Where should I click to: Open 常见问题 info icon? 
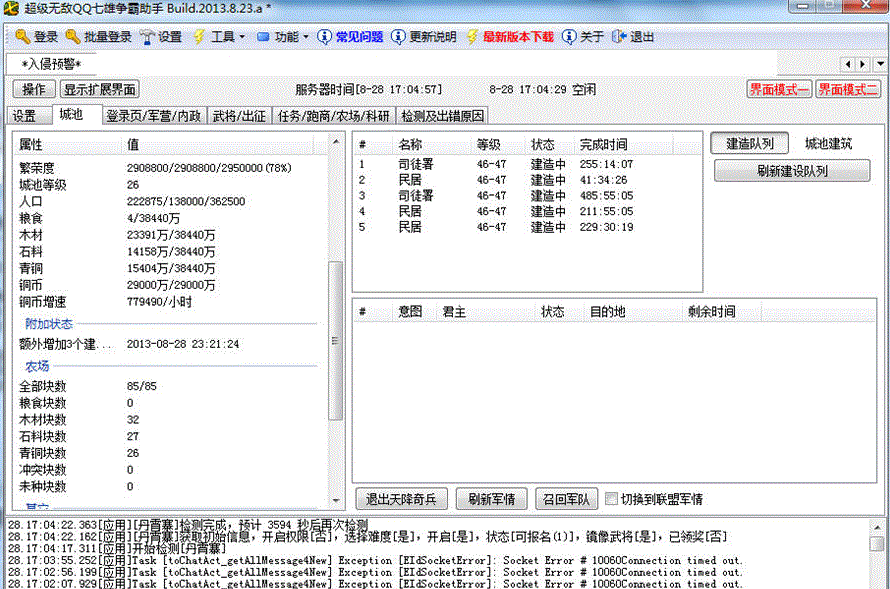[324, 37]
